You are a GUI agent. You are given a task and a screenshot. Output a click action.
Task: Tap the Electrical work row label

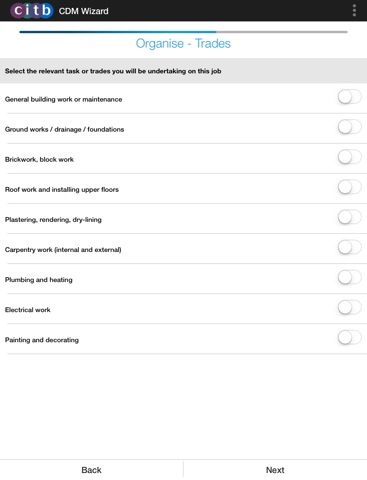click(x=28, y=310)
